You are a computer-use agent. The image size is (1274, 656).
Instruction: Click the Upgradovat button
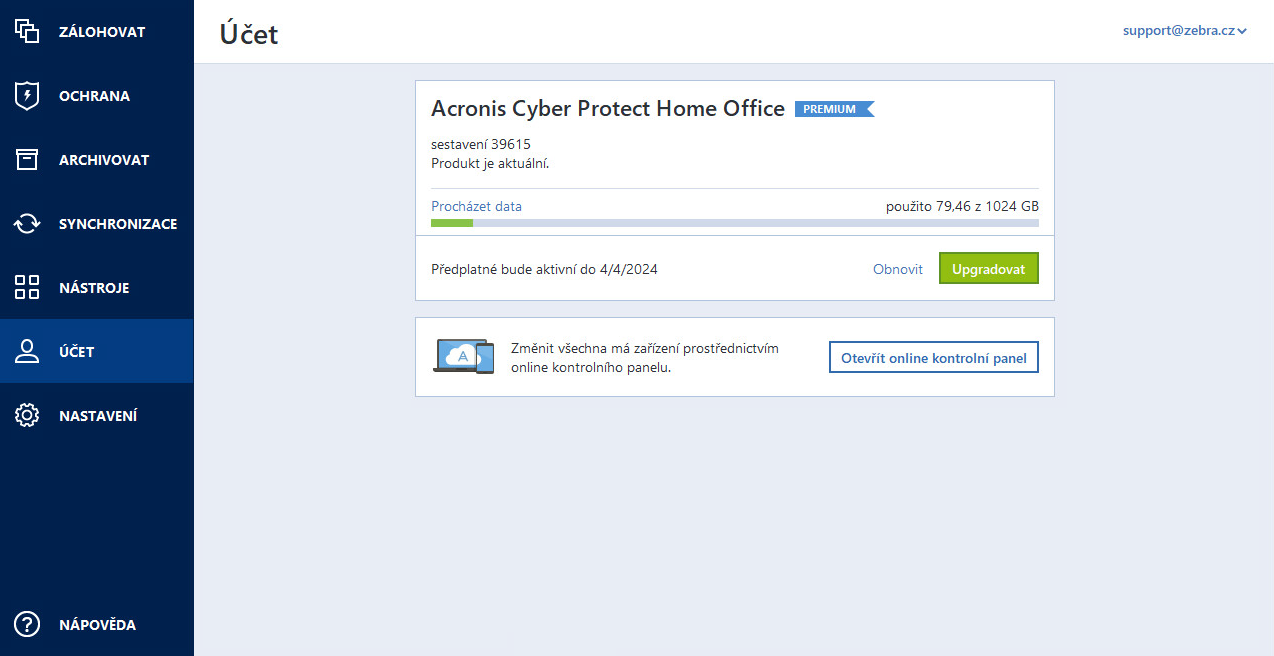click(989, 268)
